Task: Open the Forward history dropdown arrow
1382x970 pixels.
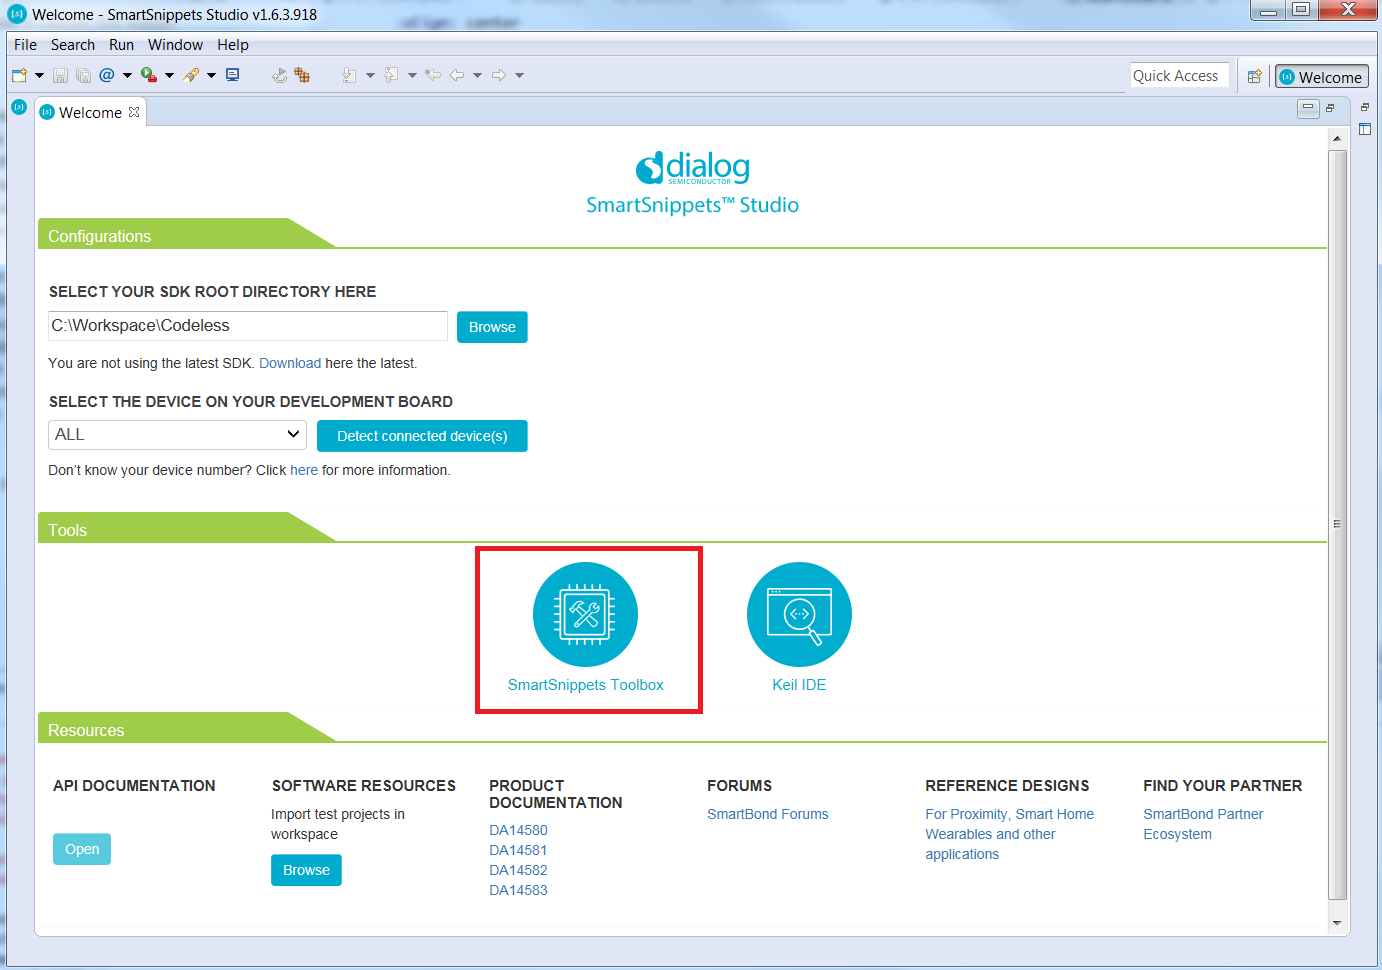Action: click(x=519, y=75)
